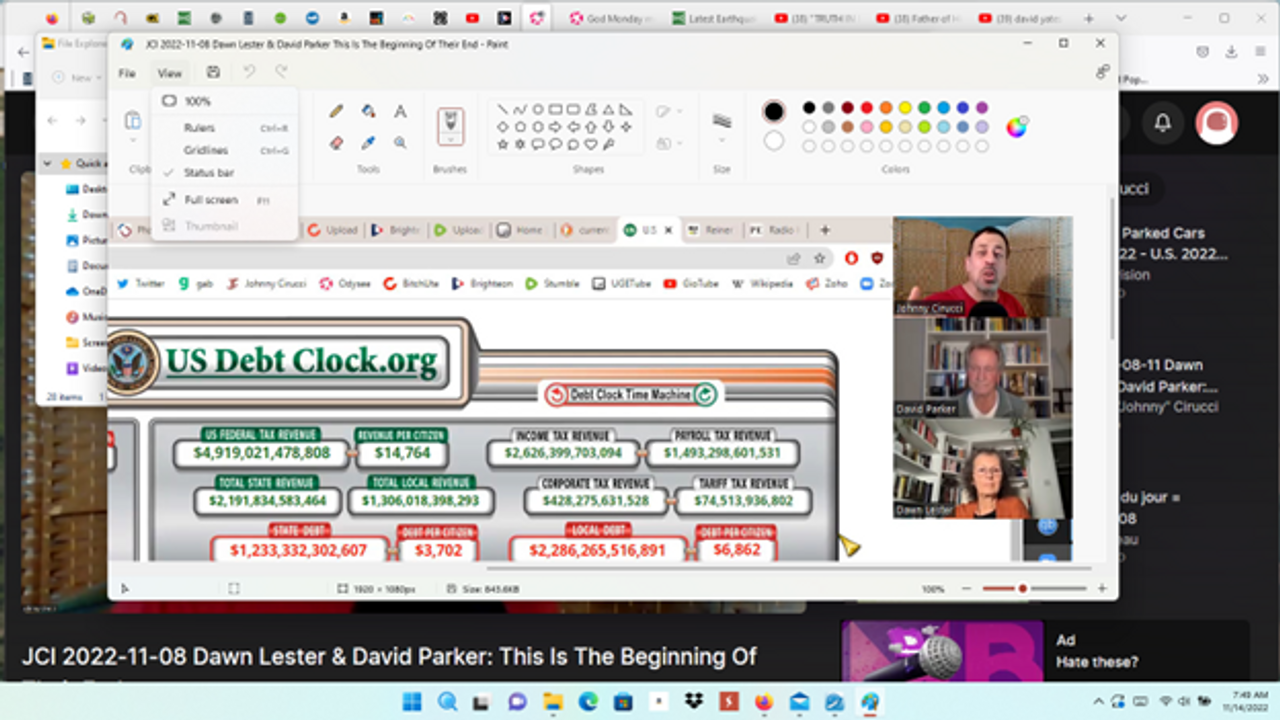
Task: Click the Save icon in title bar
Action: (213, 72)
